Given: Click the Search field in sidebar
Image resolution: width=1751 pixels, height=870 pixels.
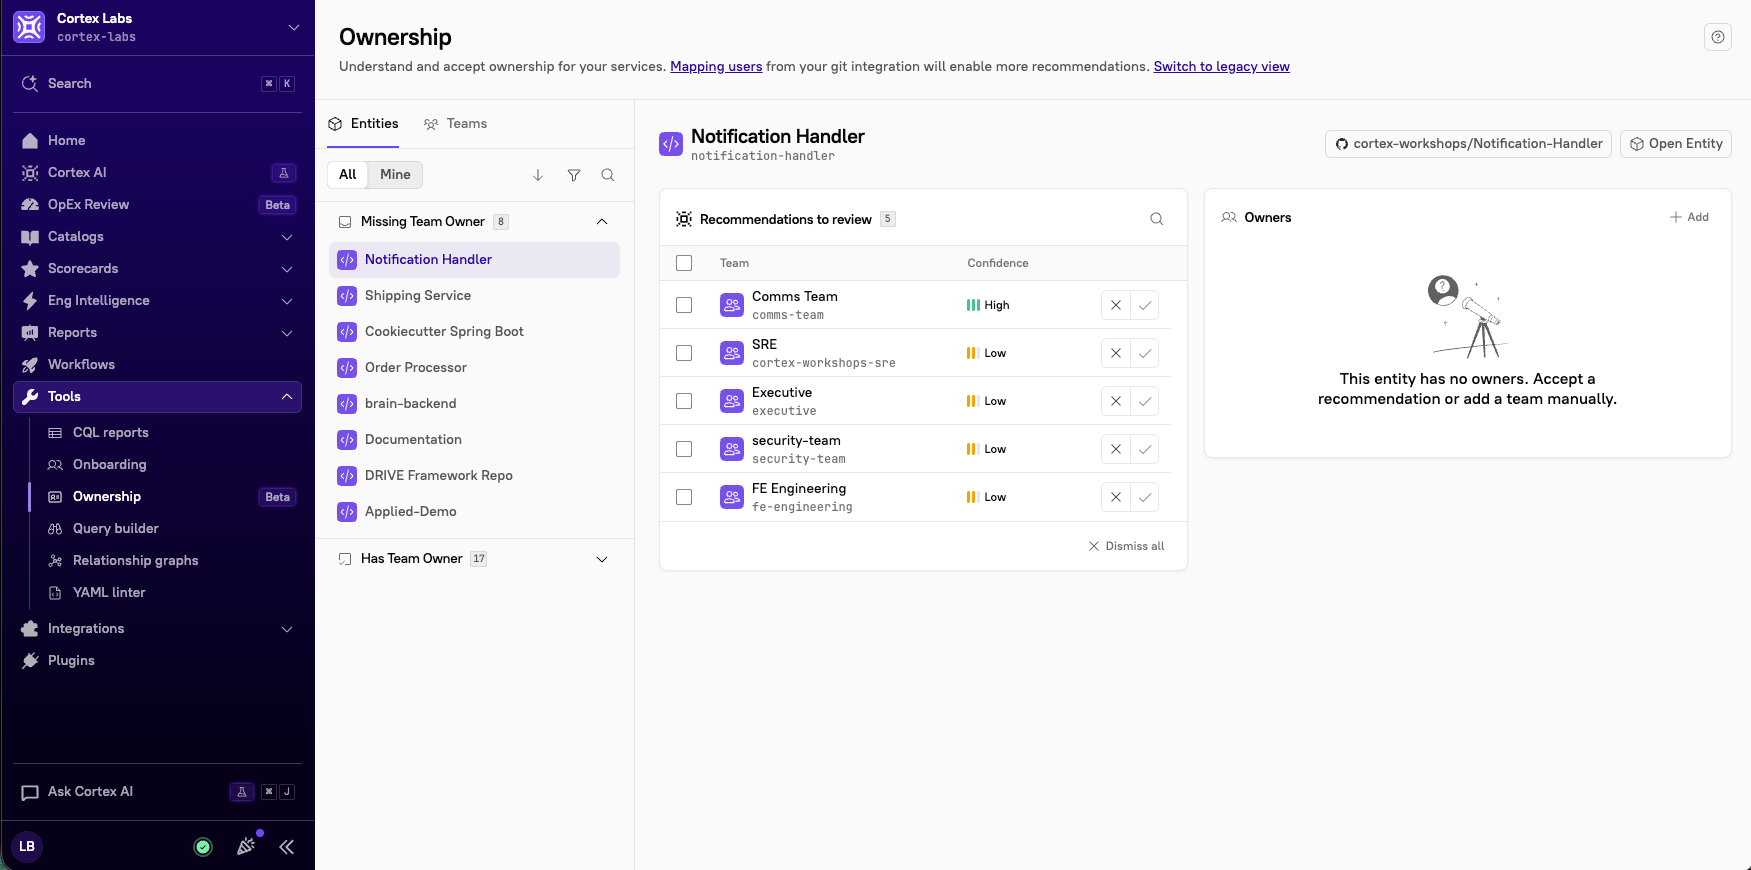Looking at the screenshot, I should pyautogui.click(x=157, y=84).
